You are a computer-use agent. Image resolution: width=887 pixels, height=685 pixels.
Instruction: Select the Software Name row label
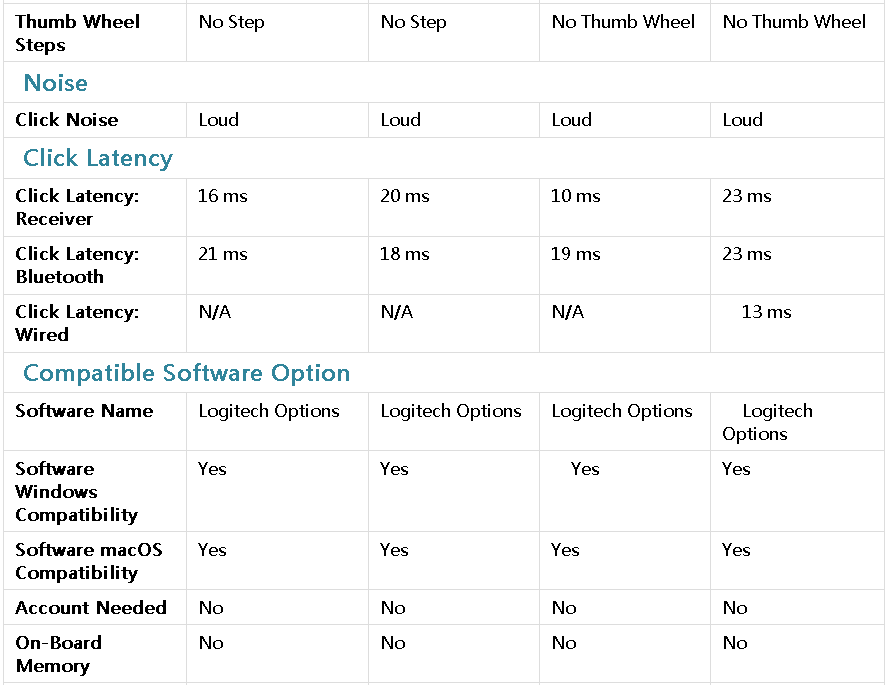pyautogui.click(x=84, y=411)
